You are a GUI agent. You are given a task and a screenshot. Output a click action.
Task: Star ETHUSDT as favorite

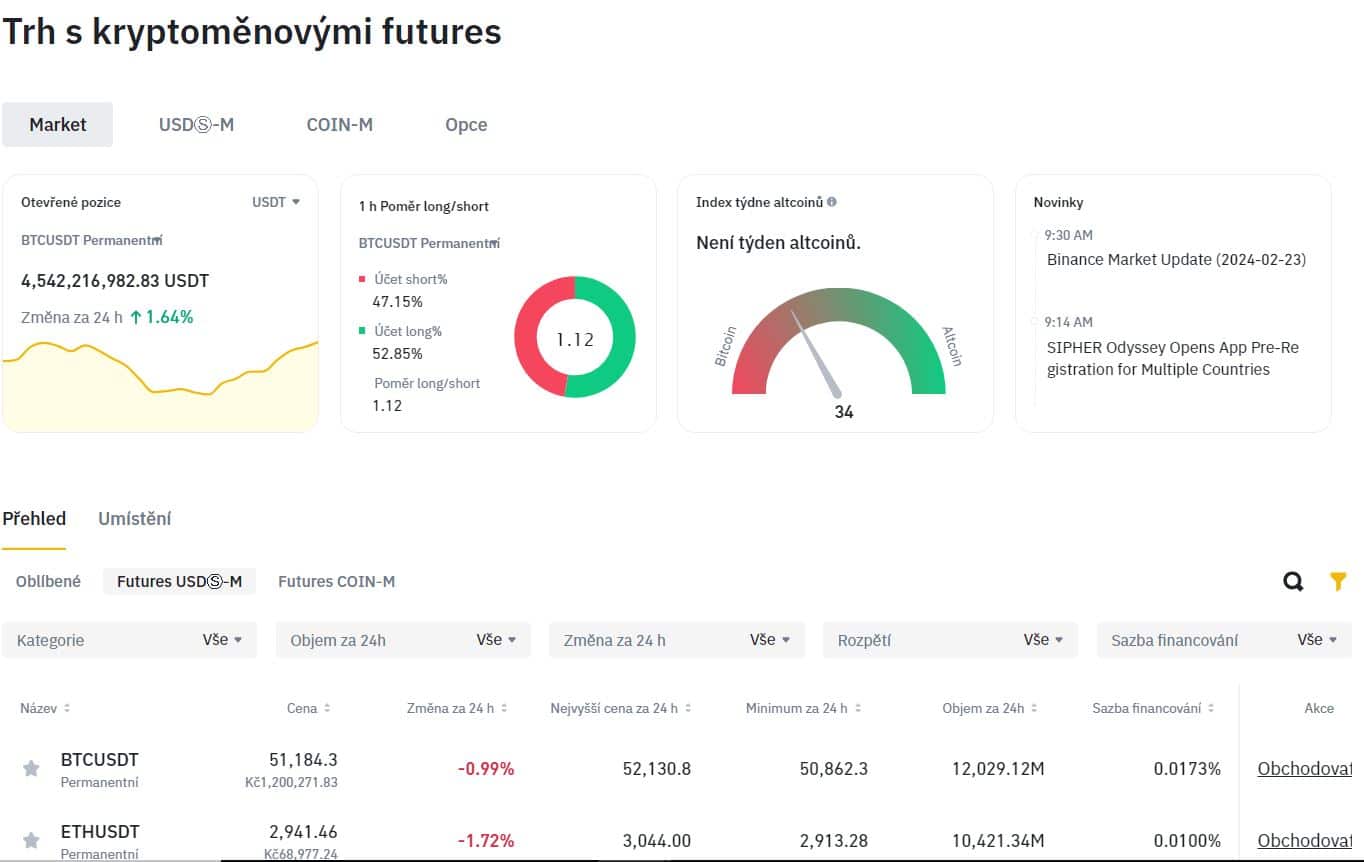tap(31, 840)
